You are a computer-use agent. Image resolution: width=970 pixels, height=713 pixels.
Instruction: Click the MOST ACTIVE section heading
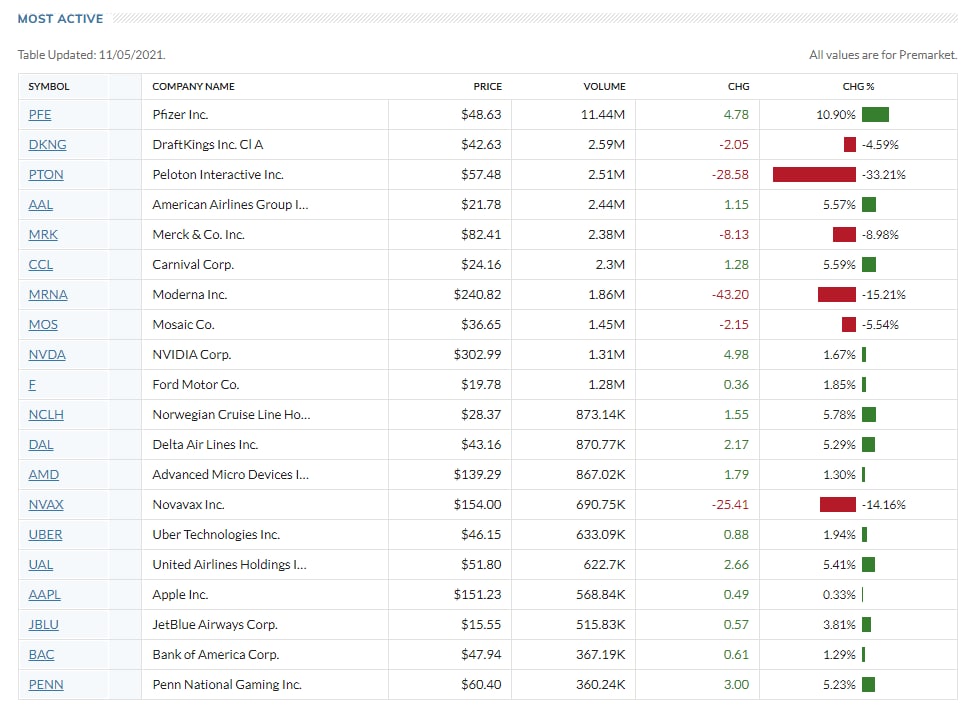pyautogui.click(x=61, y=19)
